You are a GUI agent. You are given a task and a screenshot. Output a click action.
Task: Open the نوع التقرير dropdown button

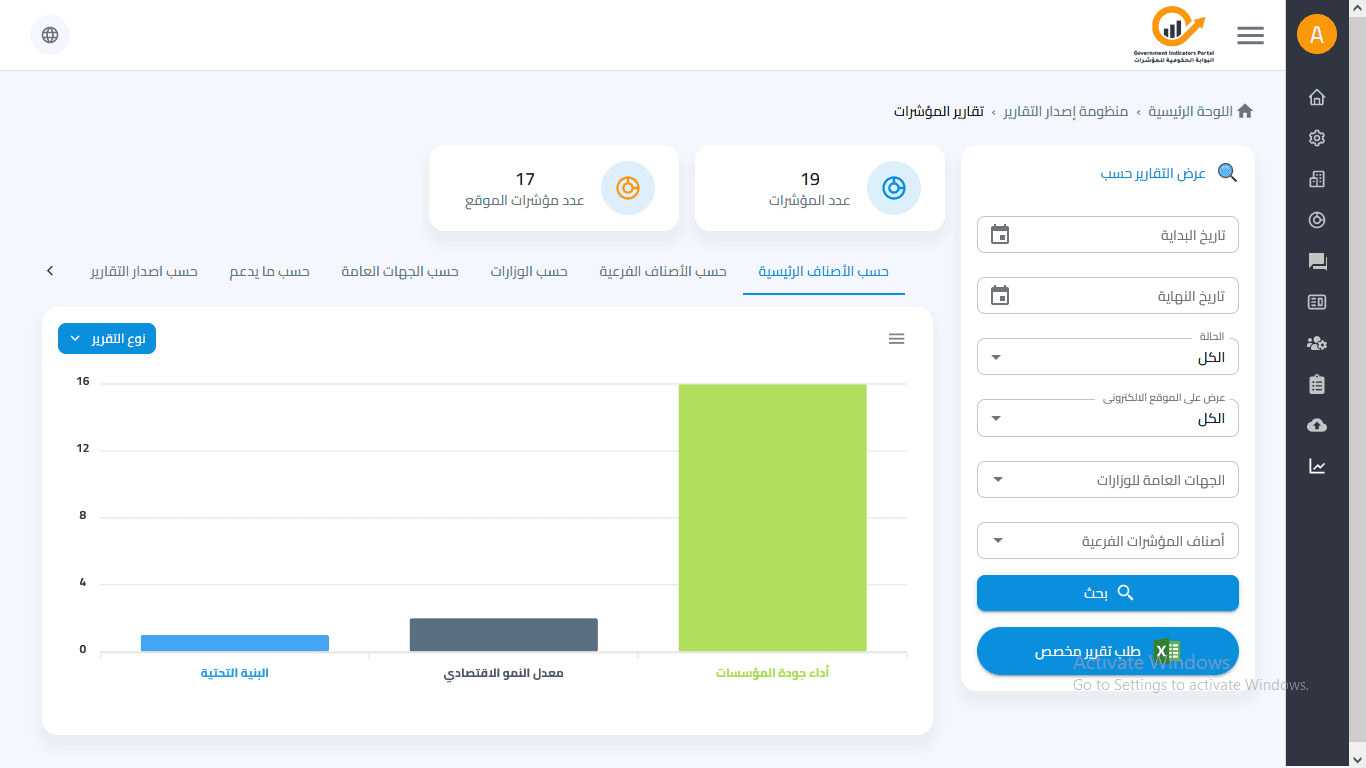(x=107, y=339)
